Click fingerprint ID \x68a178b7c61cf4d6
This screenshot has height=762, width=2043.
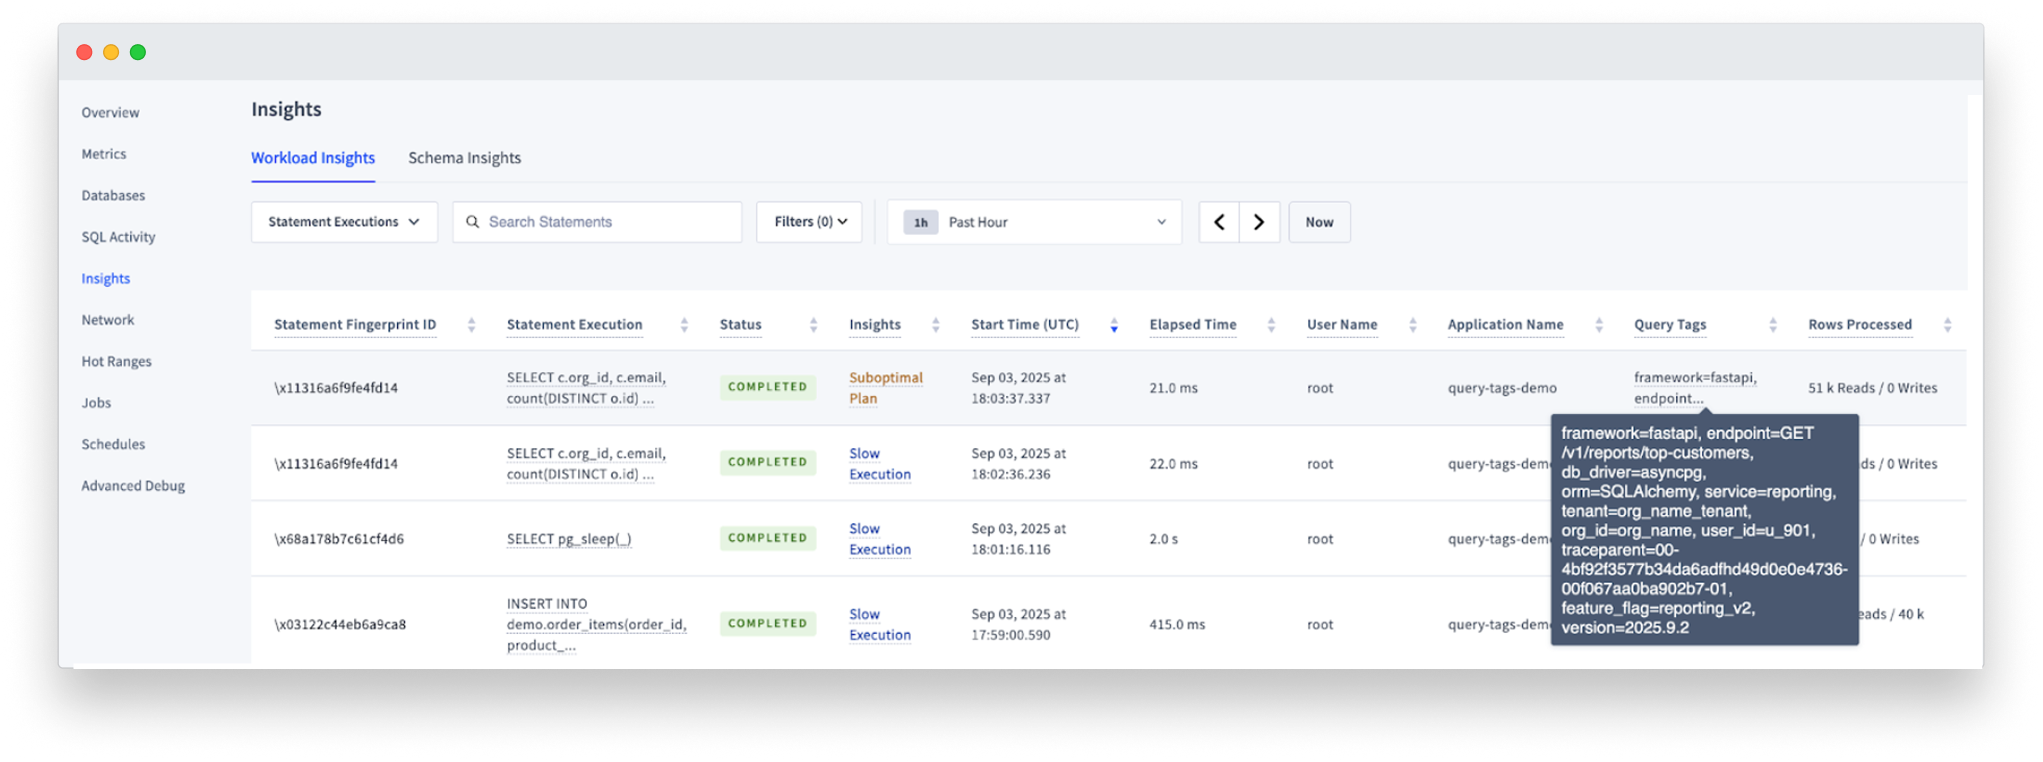coord(339,539)
